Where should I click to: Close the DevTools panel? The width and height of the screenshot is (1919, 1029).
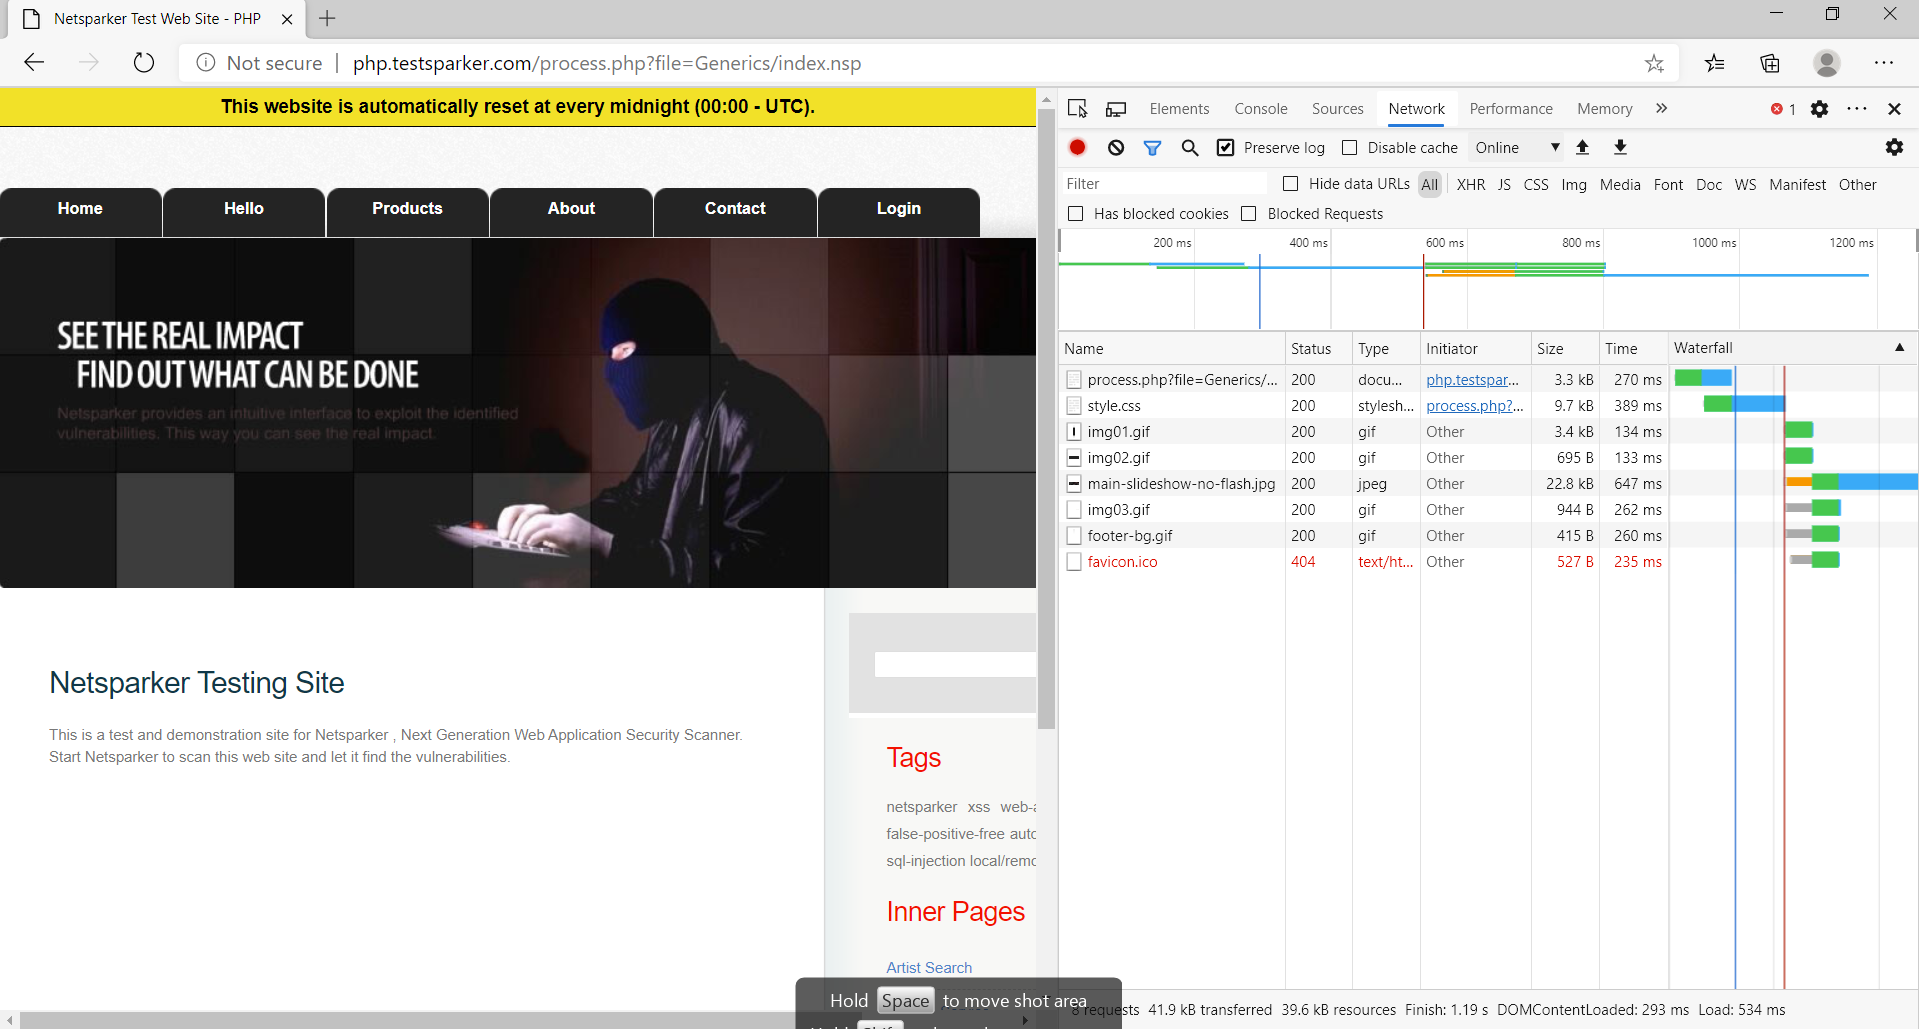[x=1894, y=109]
